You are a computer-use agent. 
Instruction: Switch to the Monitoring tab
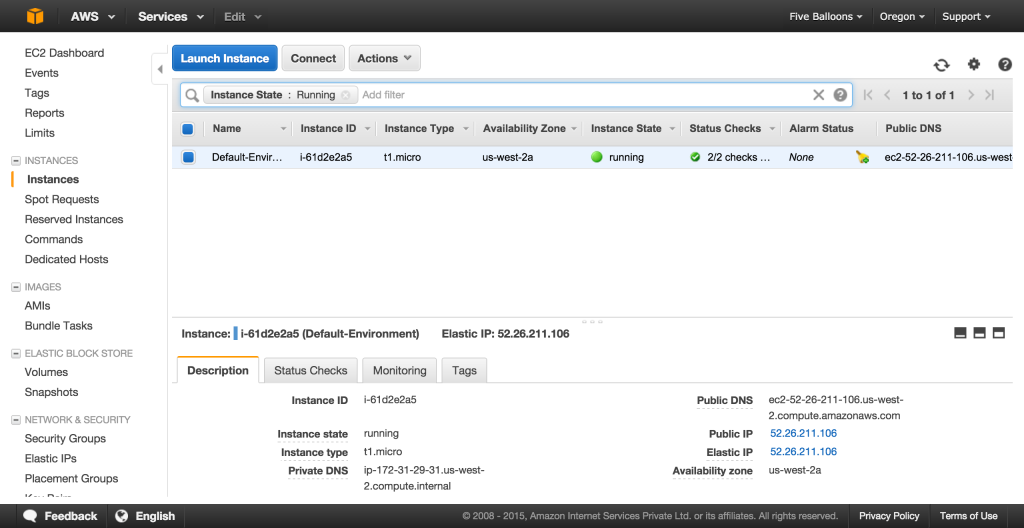399,370
